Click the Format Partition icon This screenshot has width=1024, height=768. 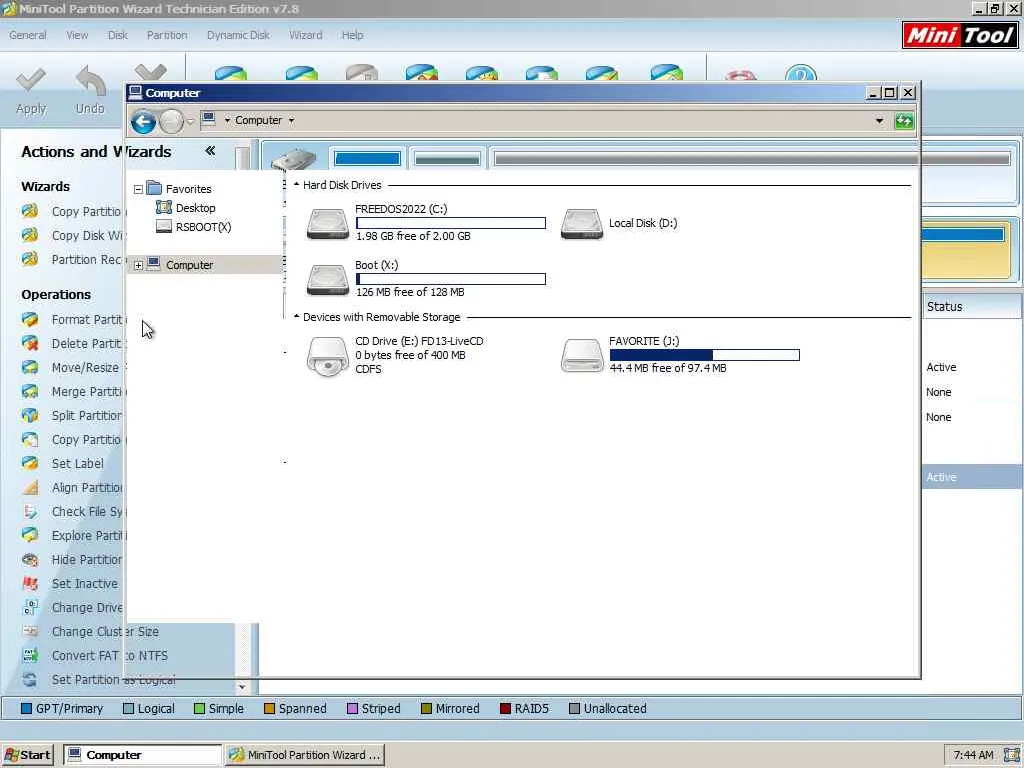point(30,319)
